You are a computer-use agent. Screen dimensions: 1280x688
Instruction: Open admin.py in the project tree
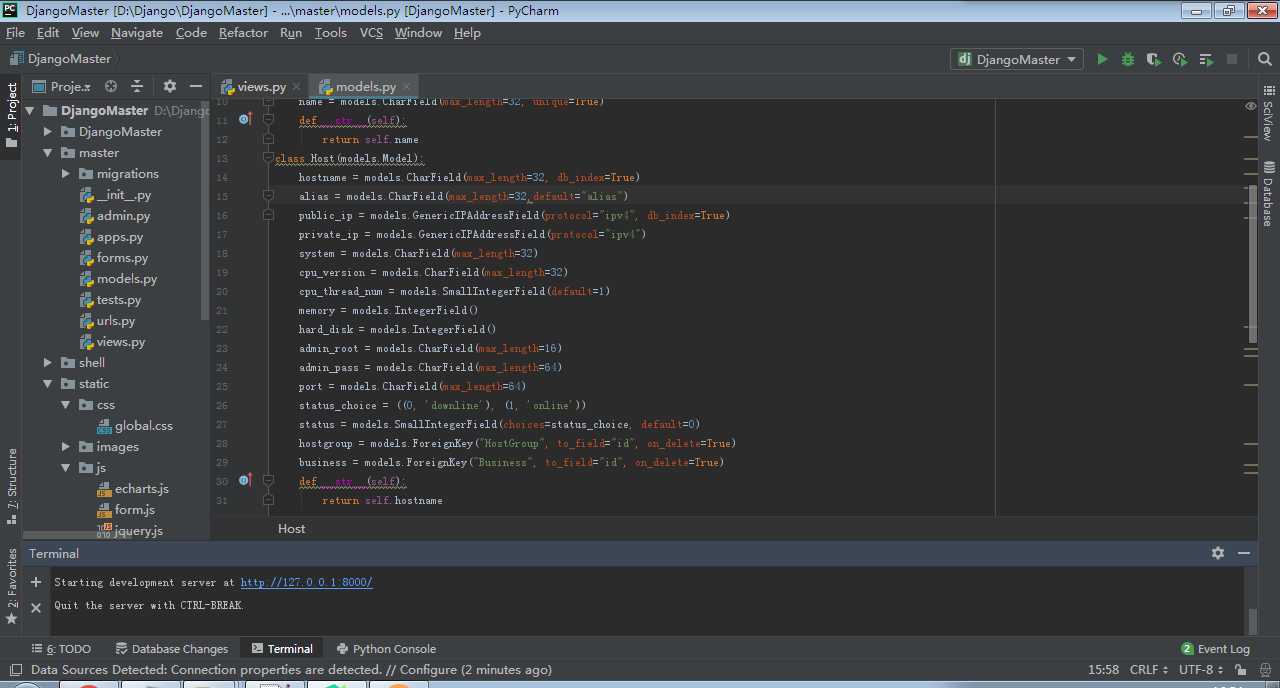coord(115,216)
